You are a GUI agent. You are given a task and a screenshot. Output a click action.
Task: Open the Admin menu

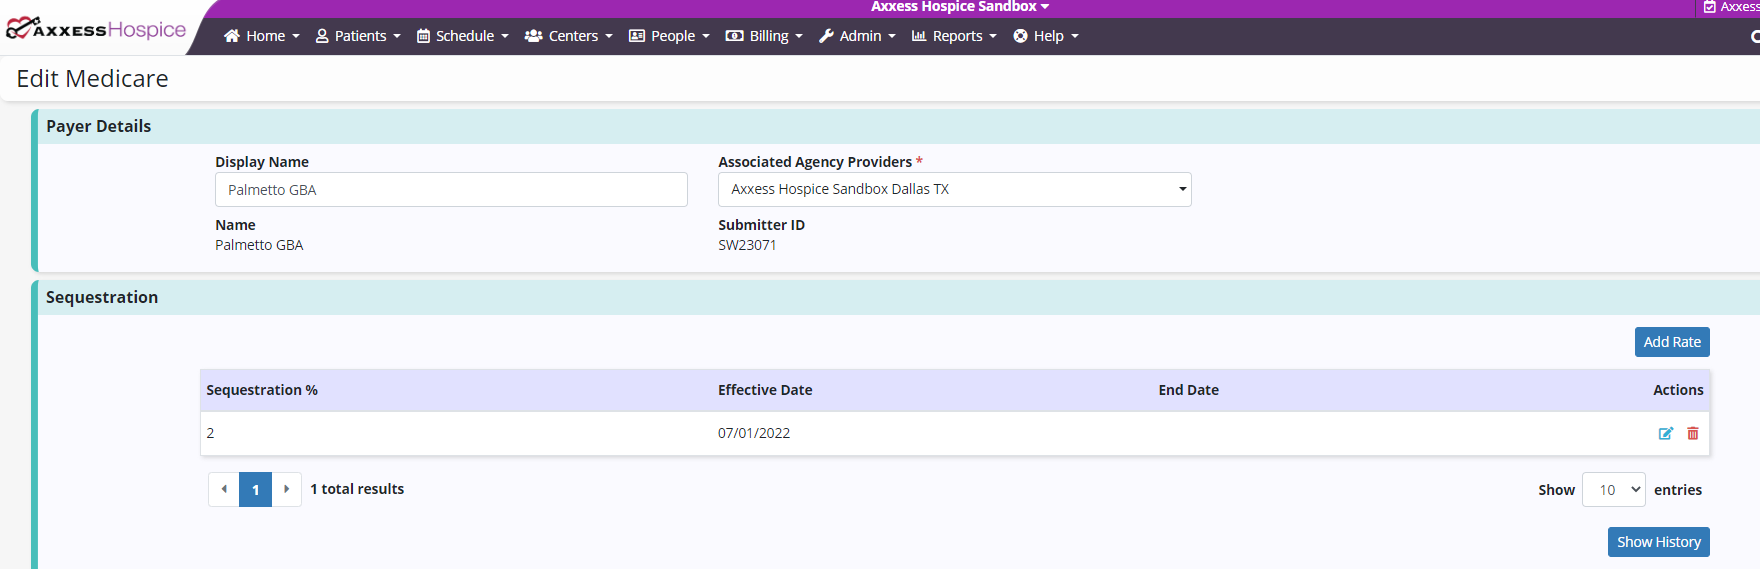[857, 36]
